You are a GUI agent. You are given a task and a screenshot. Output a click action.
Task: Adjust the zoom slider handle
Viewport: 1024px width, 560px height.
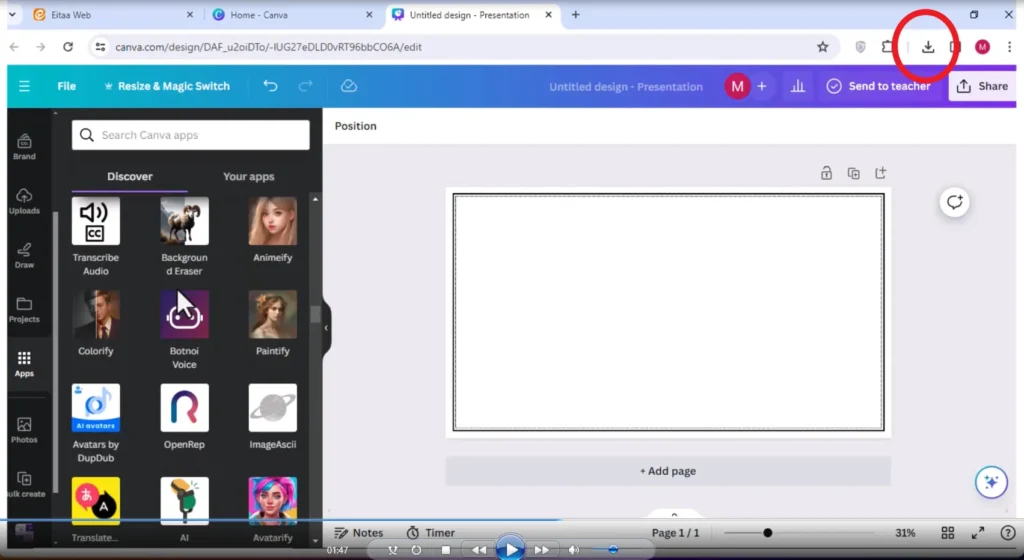click(x=767, y=533)
